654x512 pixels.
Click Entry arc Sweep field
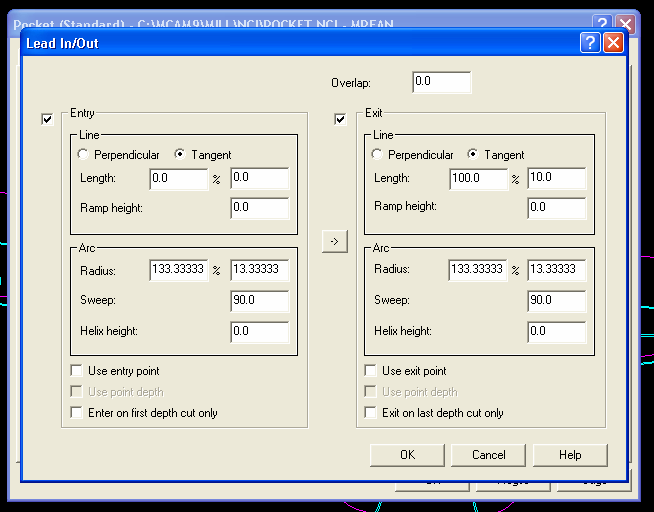click(259, 301)
